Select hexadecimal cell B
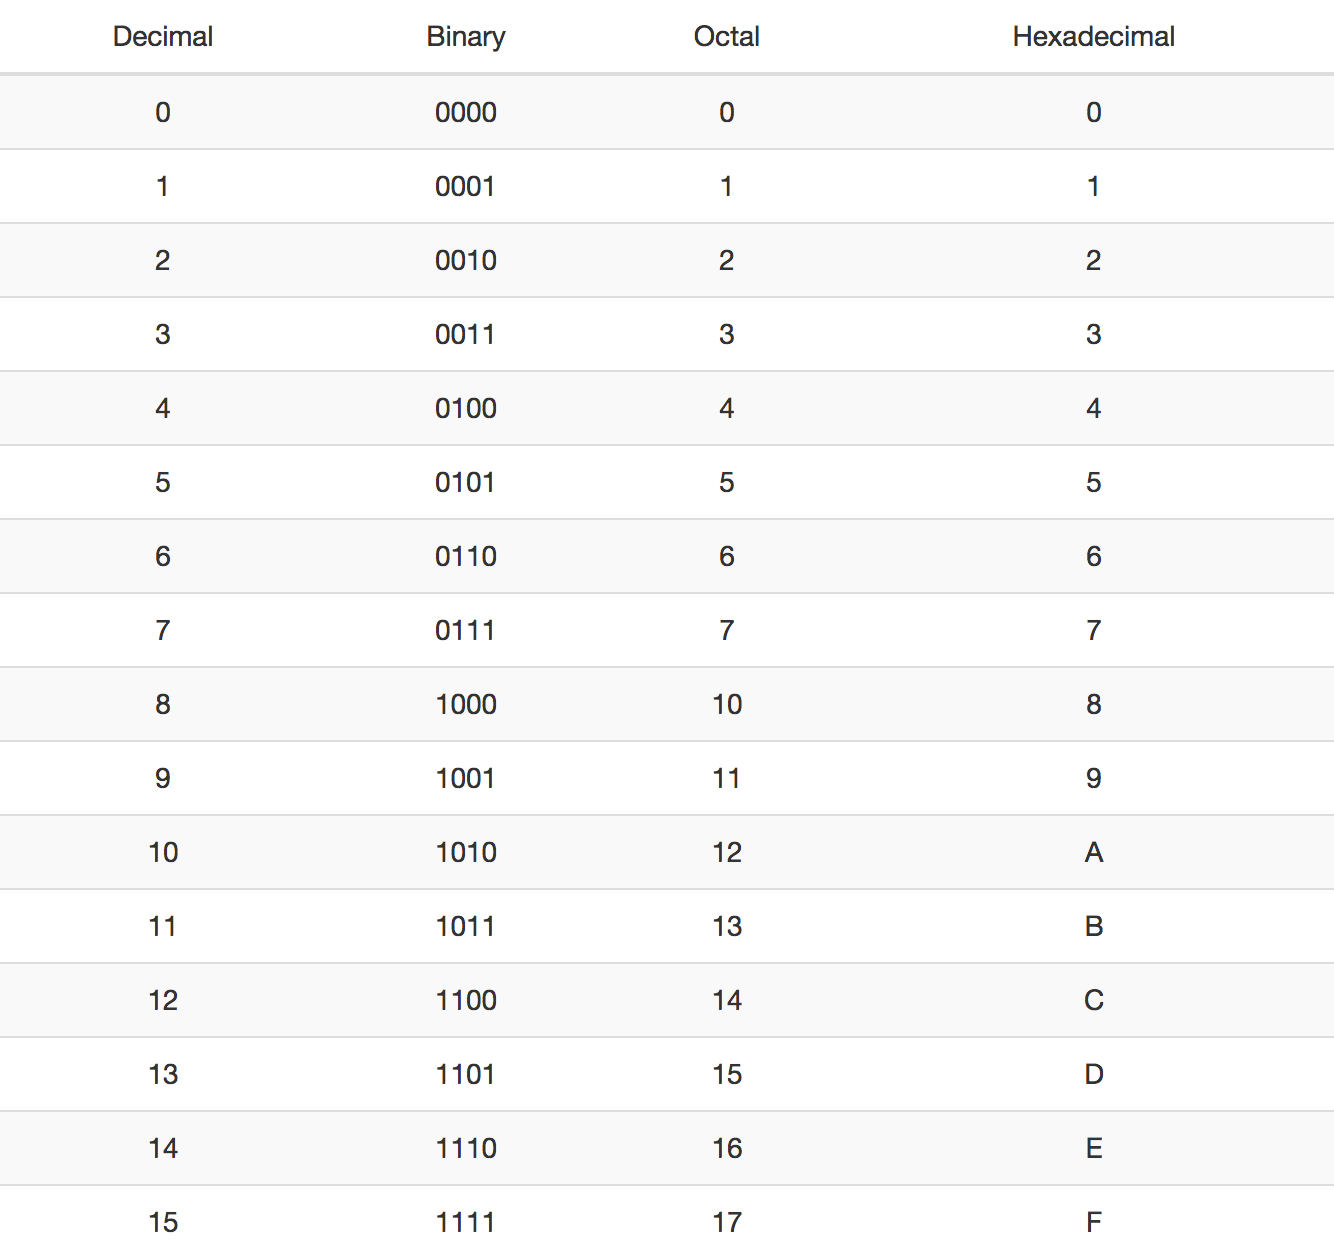Screen dimensions: 1334x1256 tap(1093, 926)
